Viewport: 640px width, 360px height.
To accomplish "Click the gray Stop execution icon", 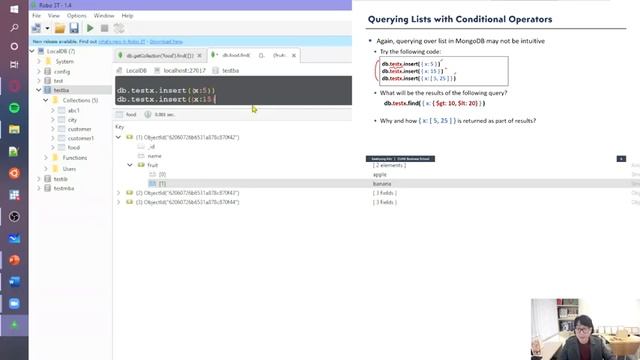I will (104, 28).
